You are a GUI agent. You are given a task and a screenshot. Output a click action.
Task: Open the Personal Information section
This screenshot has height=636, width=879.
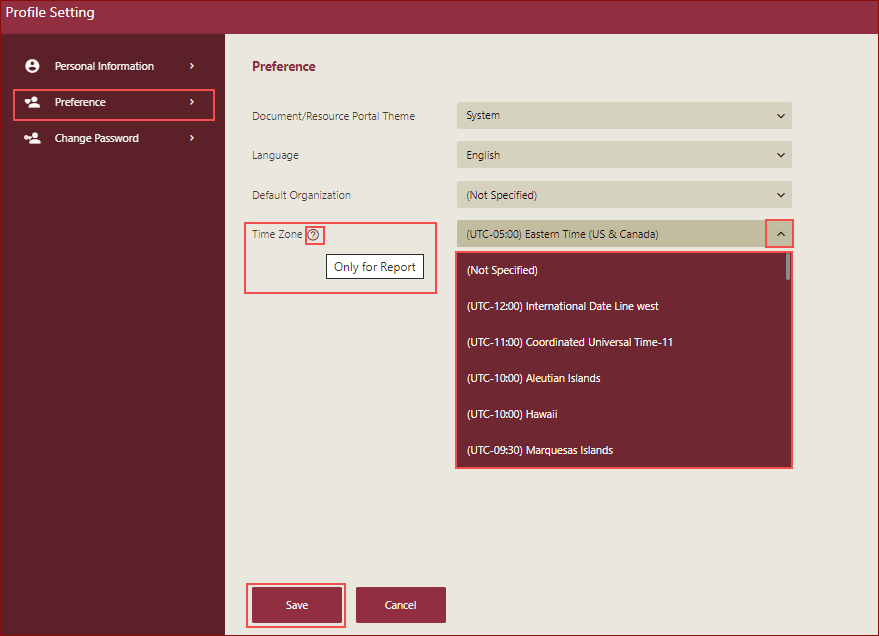point(104,66)
